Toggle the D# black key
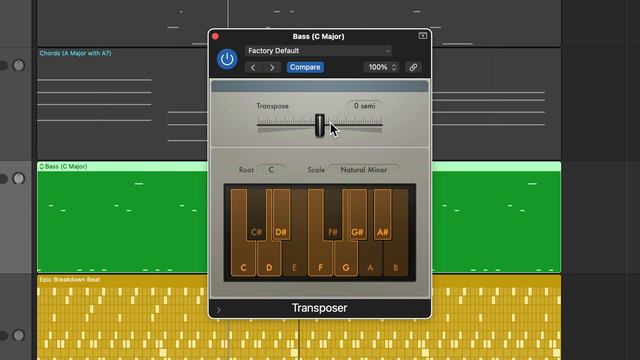This screenshot has width=640, height=360. (x=281, y=214)
